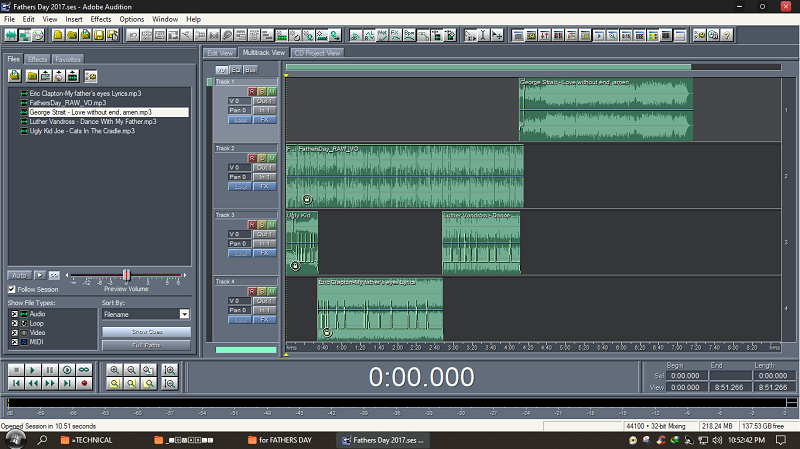Arm Track 4 for recording via R

252,291
